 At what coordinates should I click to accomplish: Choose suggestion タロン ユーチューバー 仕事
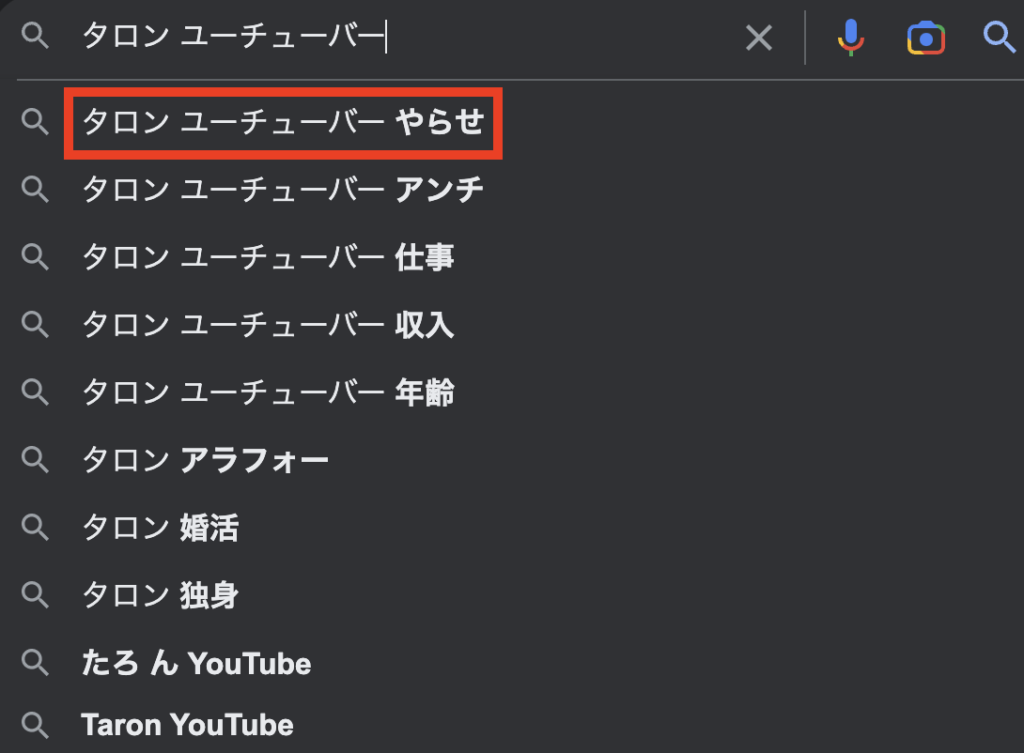click(x=268, y=257)
